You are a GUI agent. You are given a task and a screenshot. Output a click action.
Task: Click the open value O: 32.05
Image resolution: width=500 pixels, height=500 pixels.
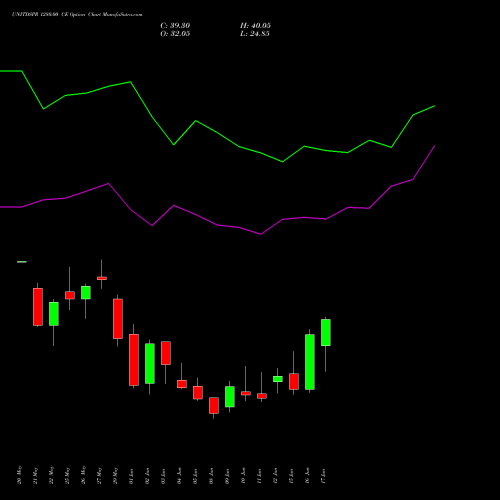pos(175,34)
